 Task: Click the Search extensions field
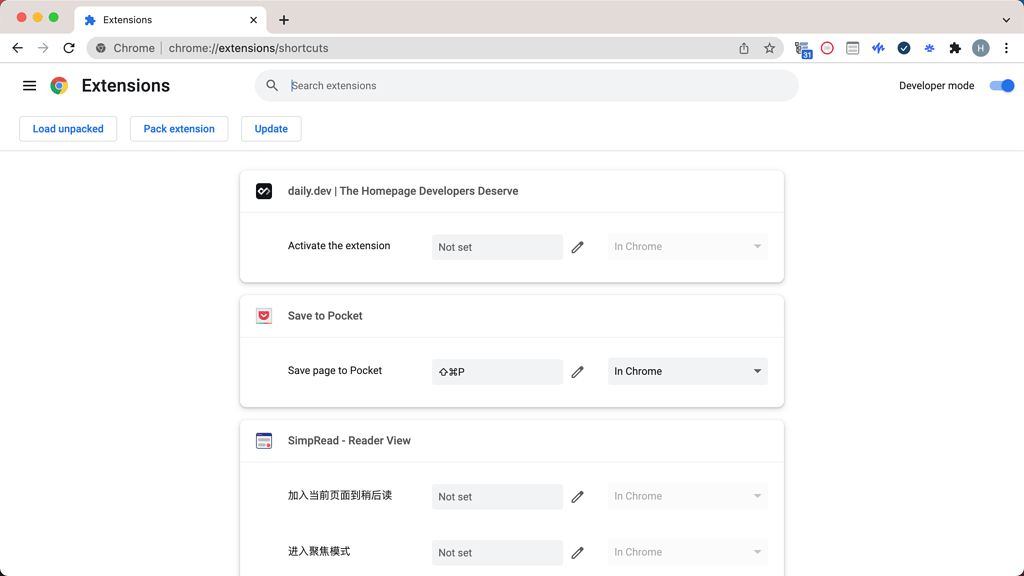click(526, 85)
